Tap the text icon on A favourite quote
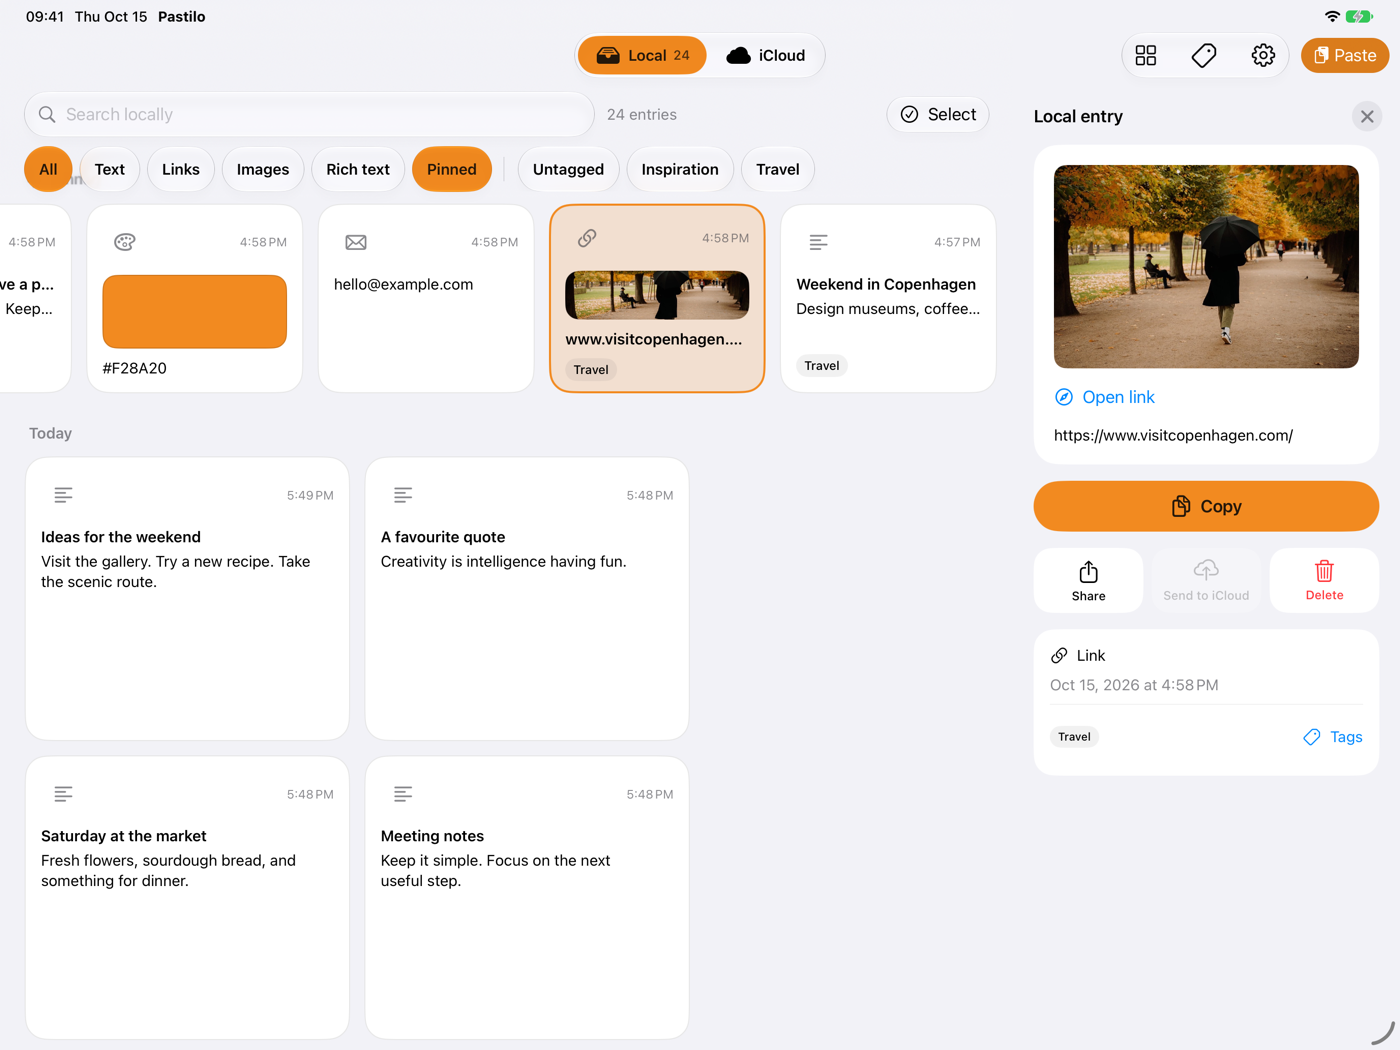 pyautogui.click(x=403, y=495)
